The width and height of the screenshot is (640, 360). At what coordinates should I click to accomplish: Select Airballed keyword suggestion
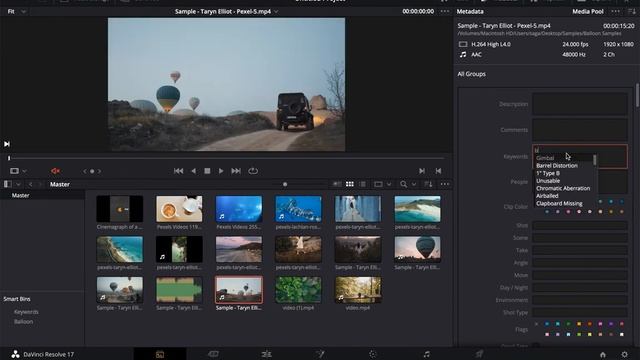coord(547,196)
